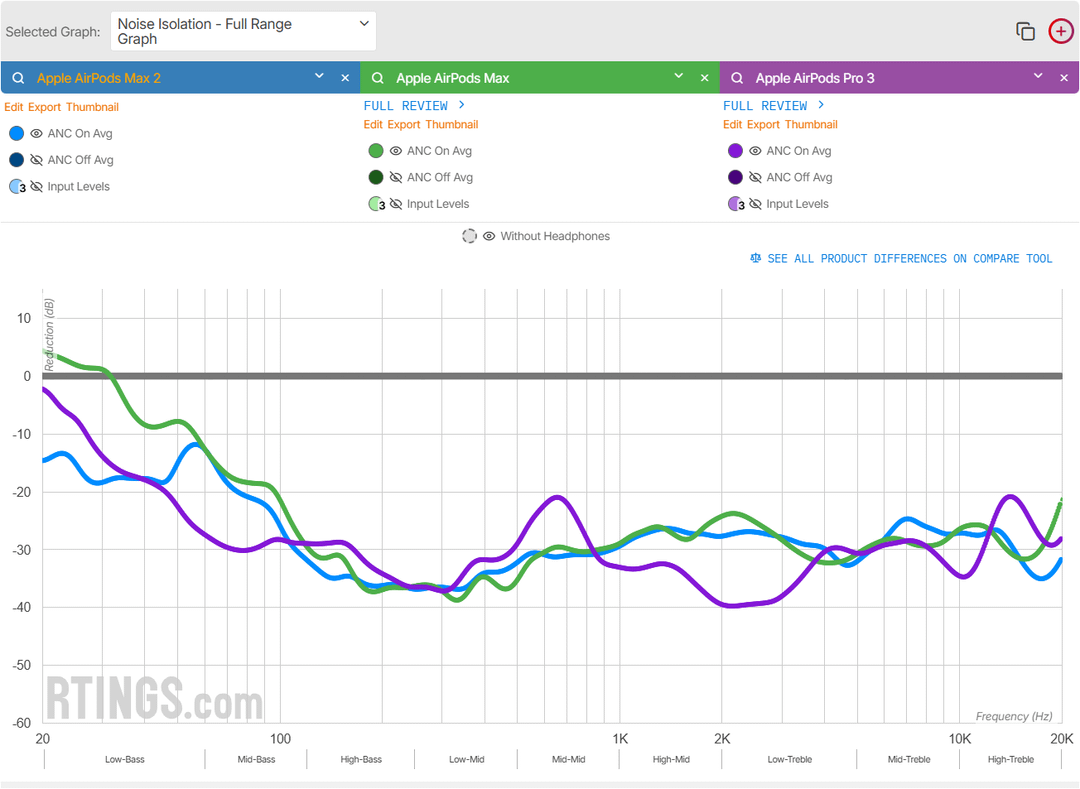
Task: Expand Apple AirPods Pro 3 product dropdown chevron
Action: 1038,76
